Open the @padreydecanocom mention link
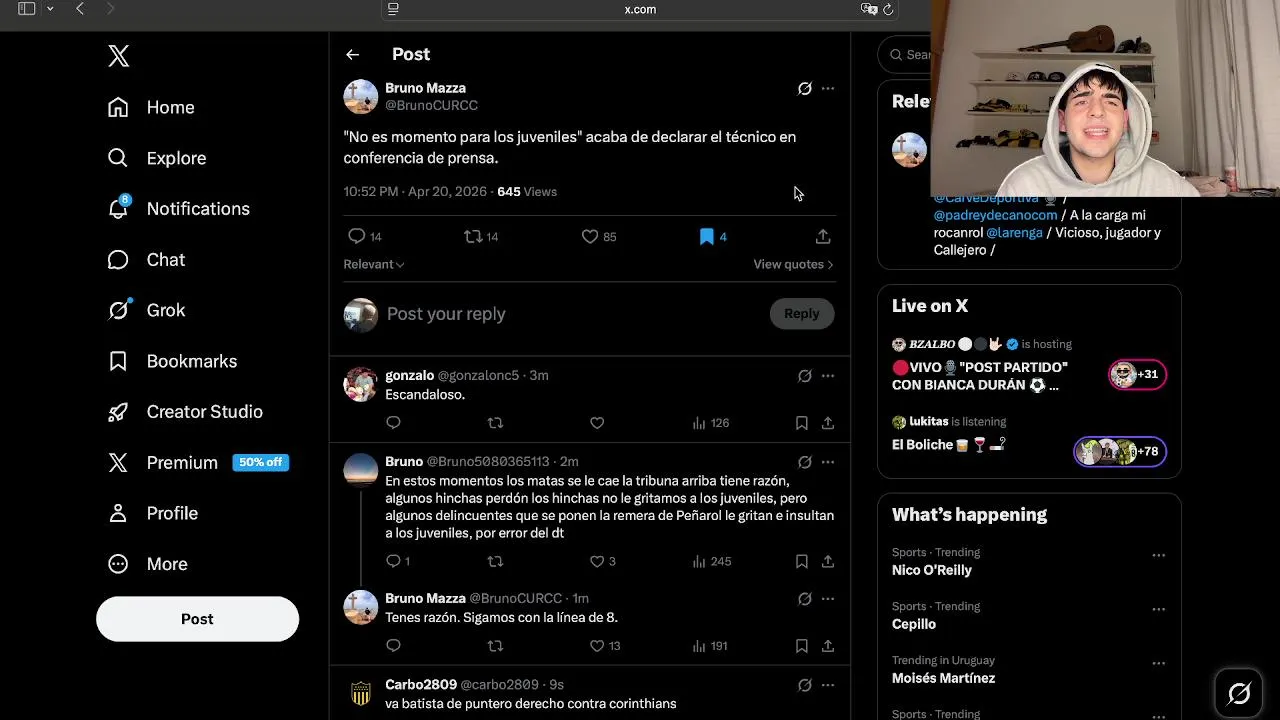This screenshot has width=1280, height=720. click(995, 215)
